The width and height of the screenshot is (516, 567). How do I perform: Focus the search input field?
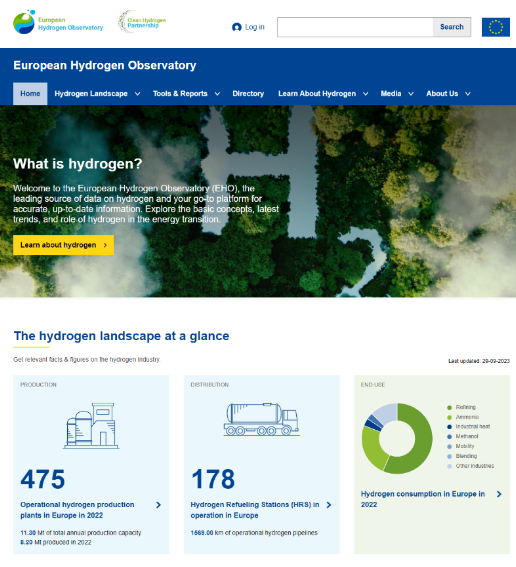[355, 27]
